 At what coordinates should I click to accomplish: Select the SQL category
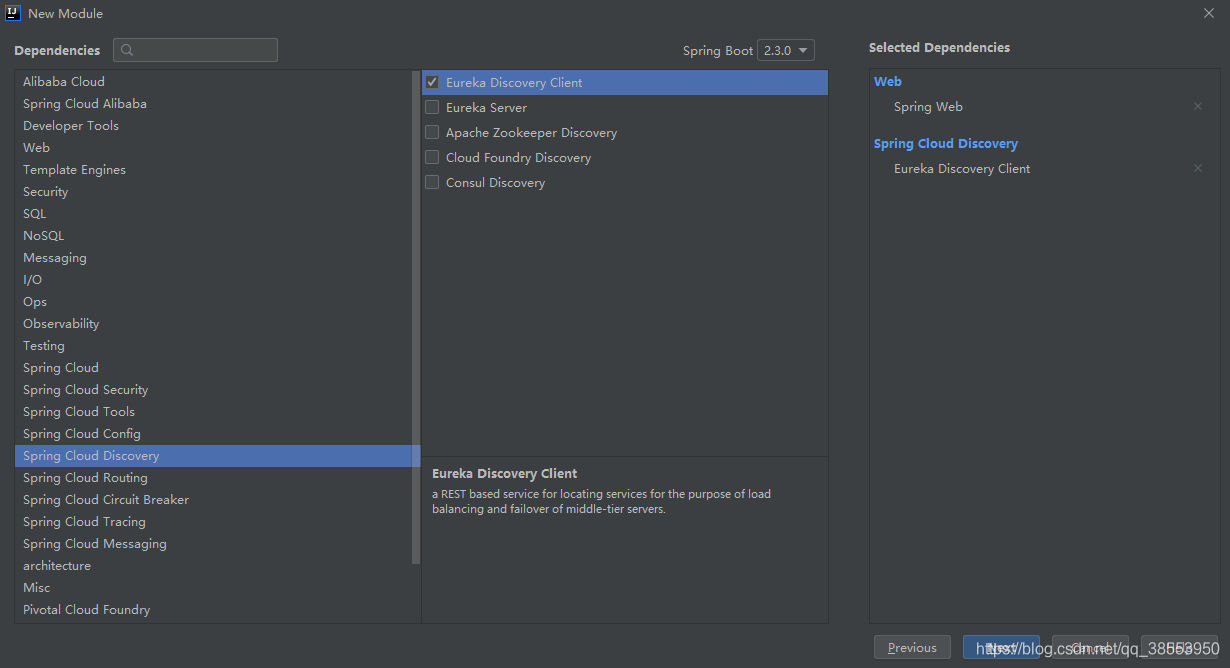214,214
